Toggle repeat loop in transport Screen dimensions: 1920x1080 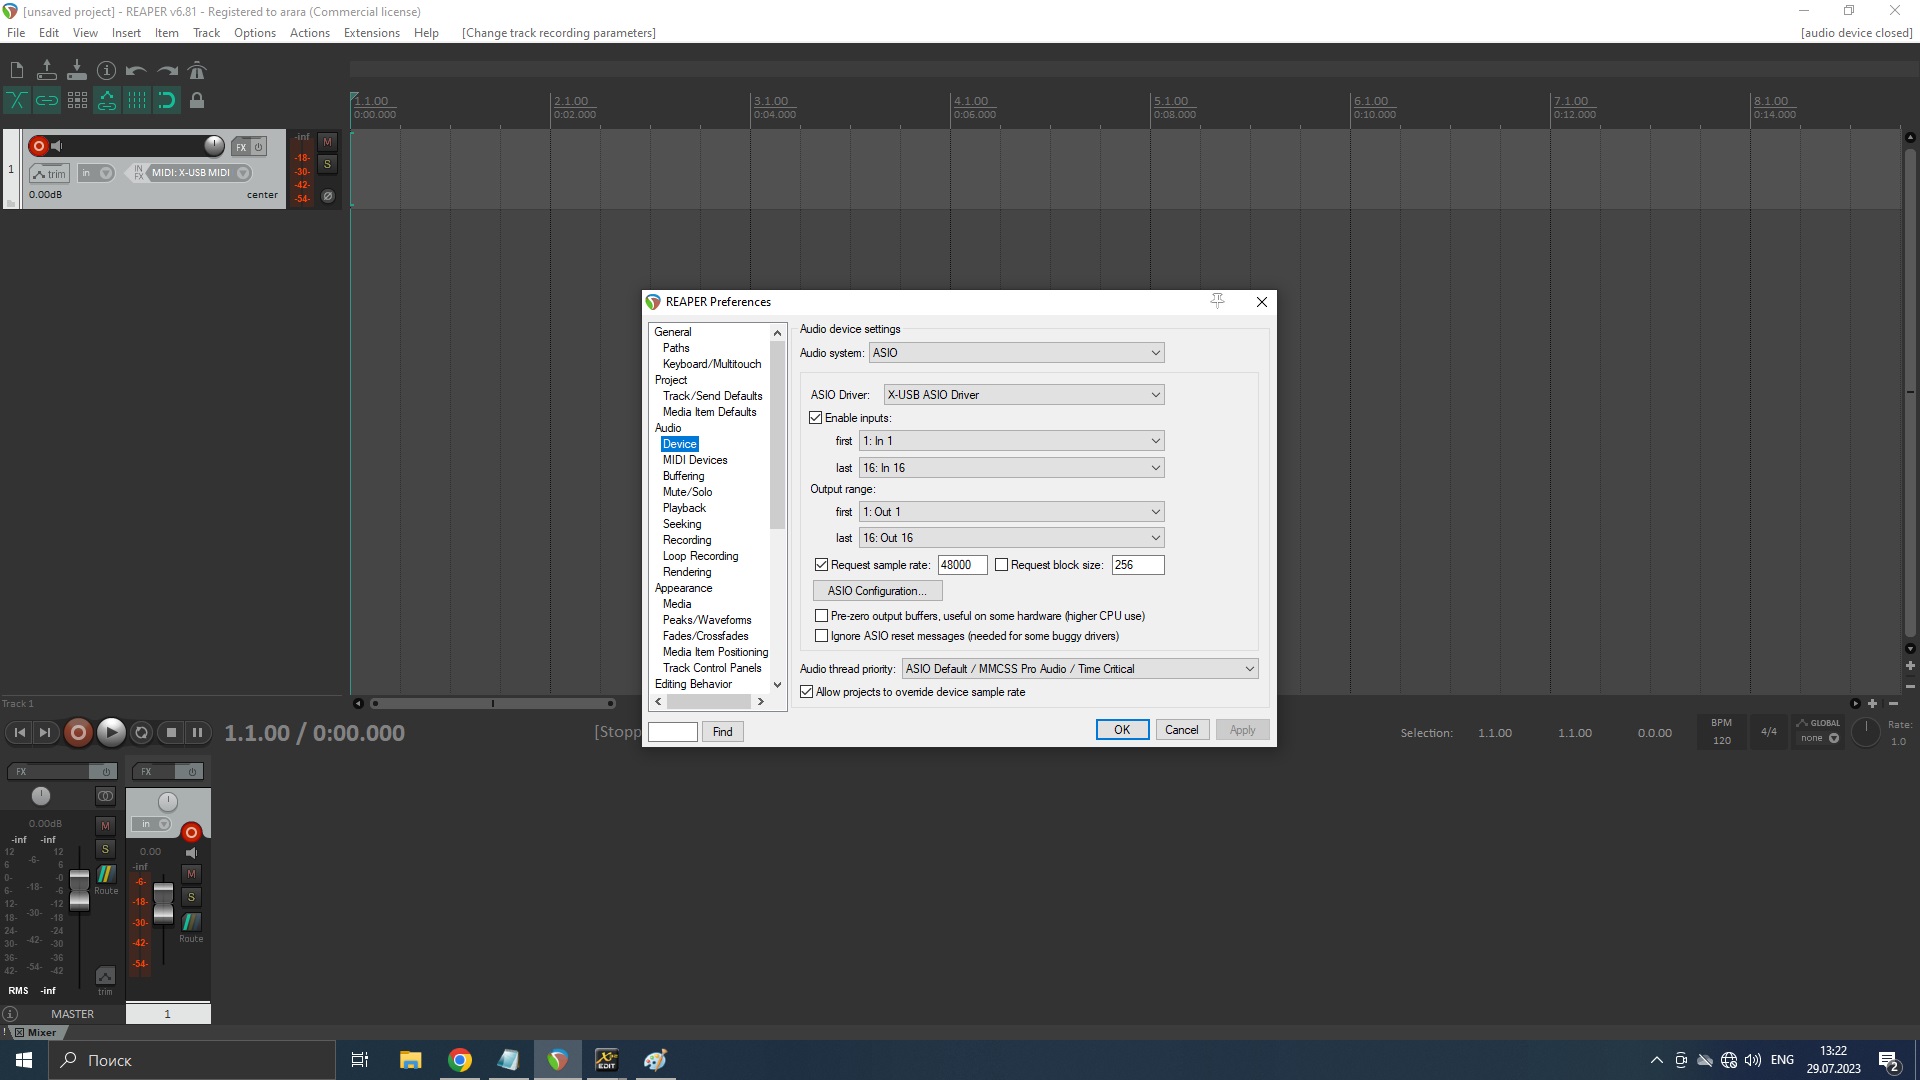point(141,733)
